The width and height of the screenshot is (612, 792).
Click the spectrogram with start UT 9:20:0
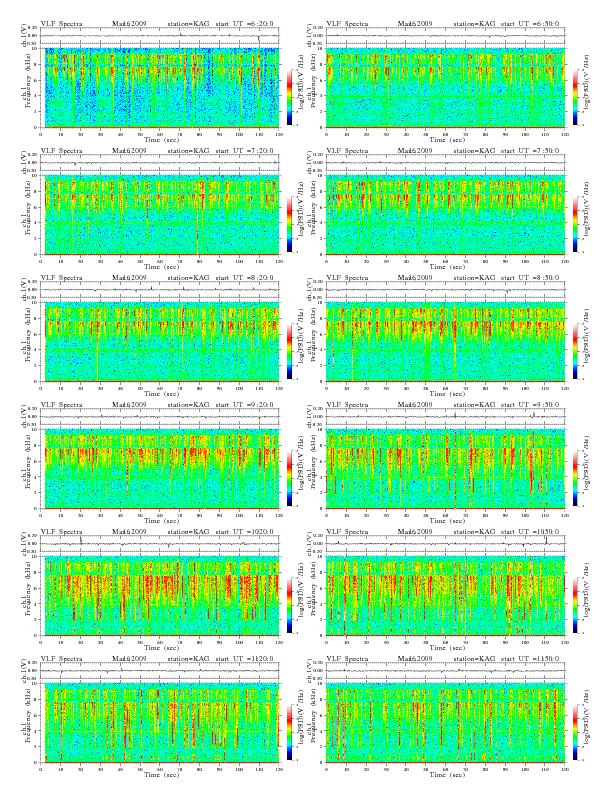(x=160, y=469)
